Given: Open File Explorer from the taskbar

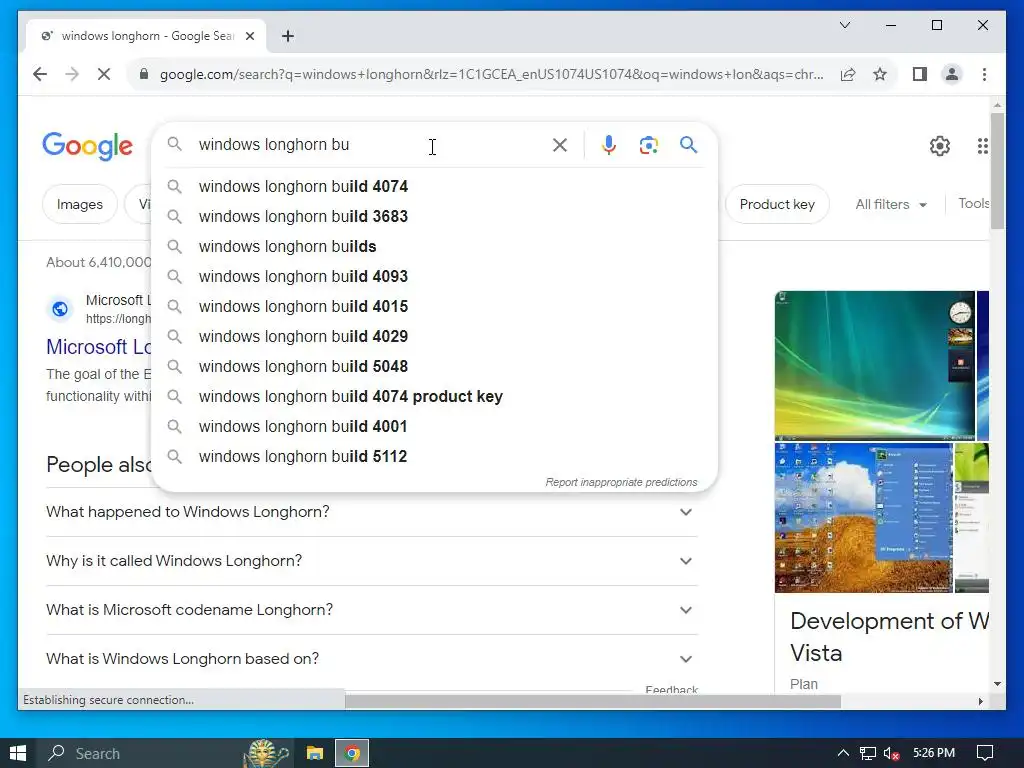Looking at the screenshot, I should tap(315, 753).
